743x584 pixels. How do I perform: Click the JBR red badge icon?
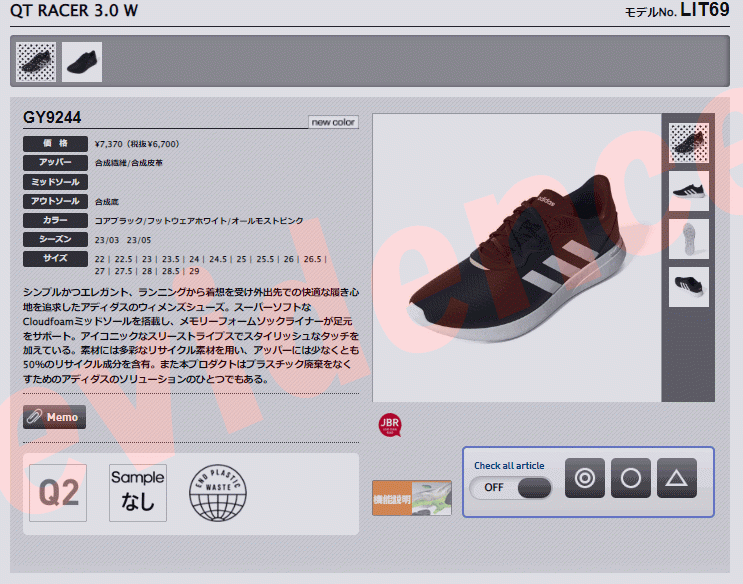coord(390,425)
